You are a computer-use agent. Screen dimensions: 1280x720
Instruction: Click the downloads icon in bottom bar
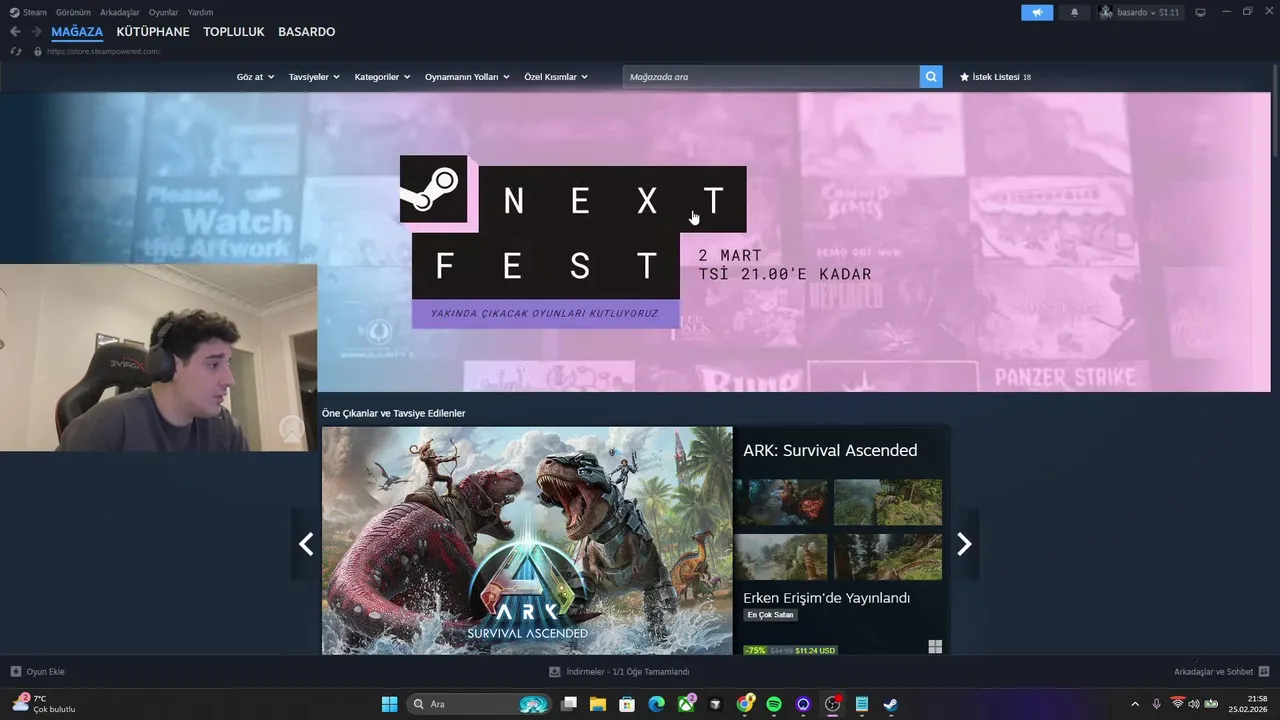[555, 672]
